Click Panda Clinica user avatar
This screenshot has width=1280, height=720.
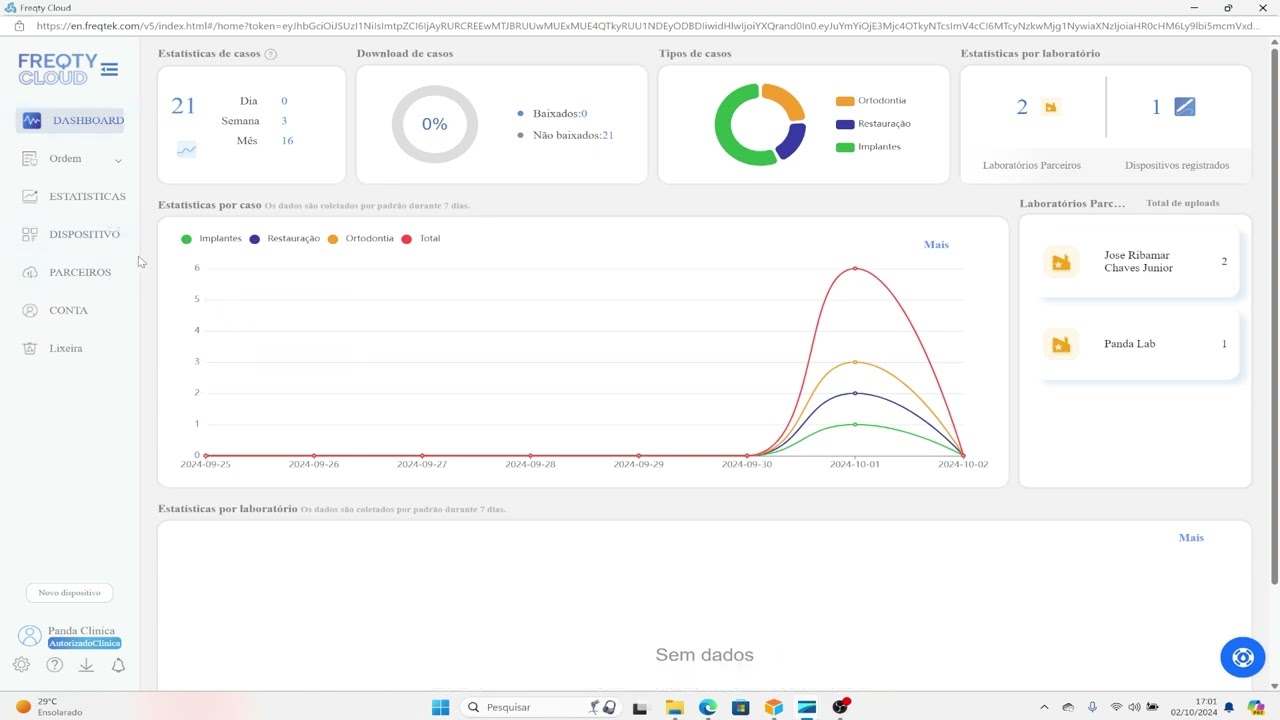tap(31, 636)
